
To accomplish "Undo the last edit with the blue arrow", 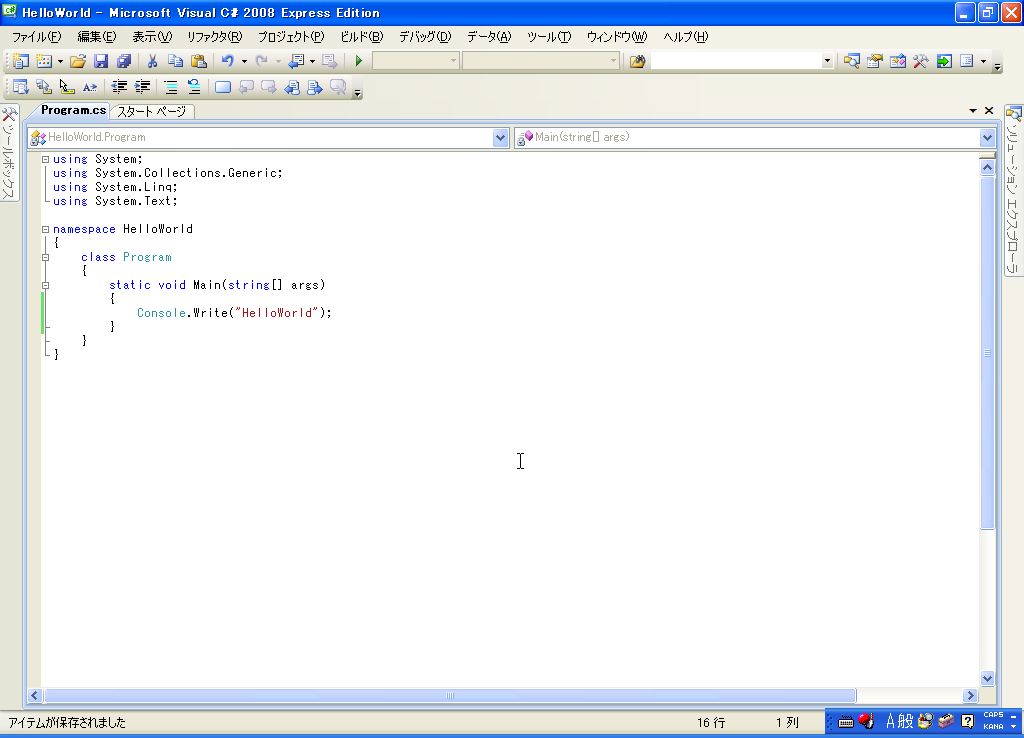I will [x=227, y=61].
